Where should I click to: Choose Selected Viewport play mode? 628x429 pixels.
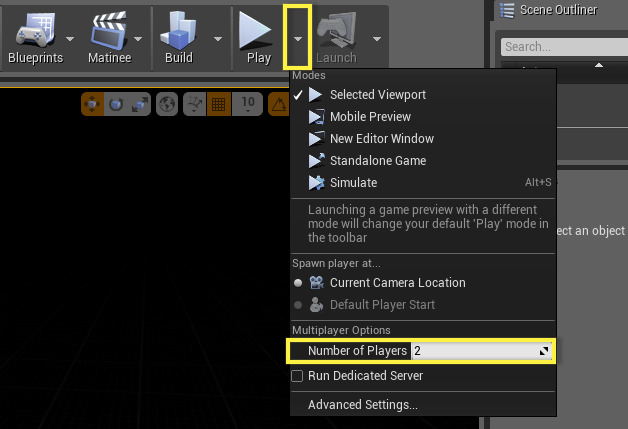[x=423, y=95]
